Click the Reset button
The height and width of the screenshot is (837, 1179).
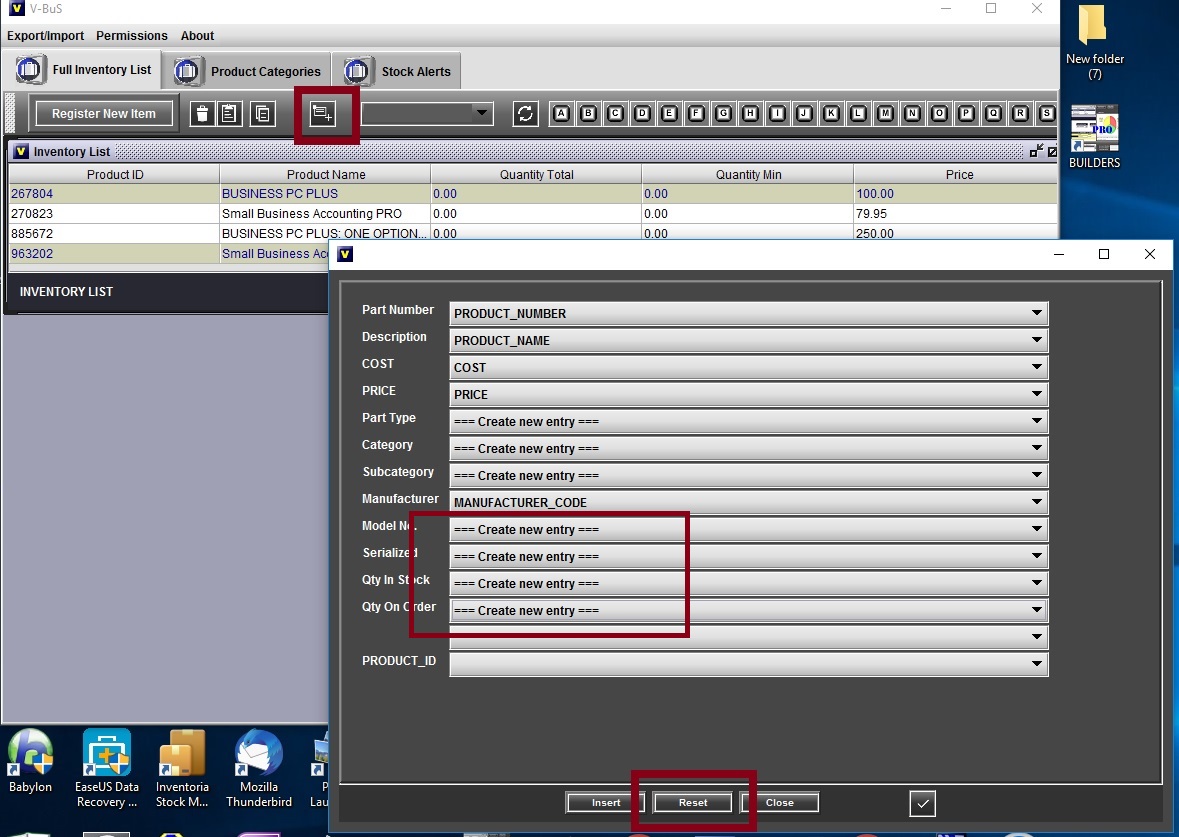693,802
